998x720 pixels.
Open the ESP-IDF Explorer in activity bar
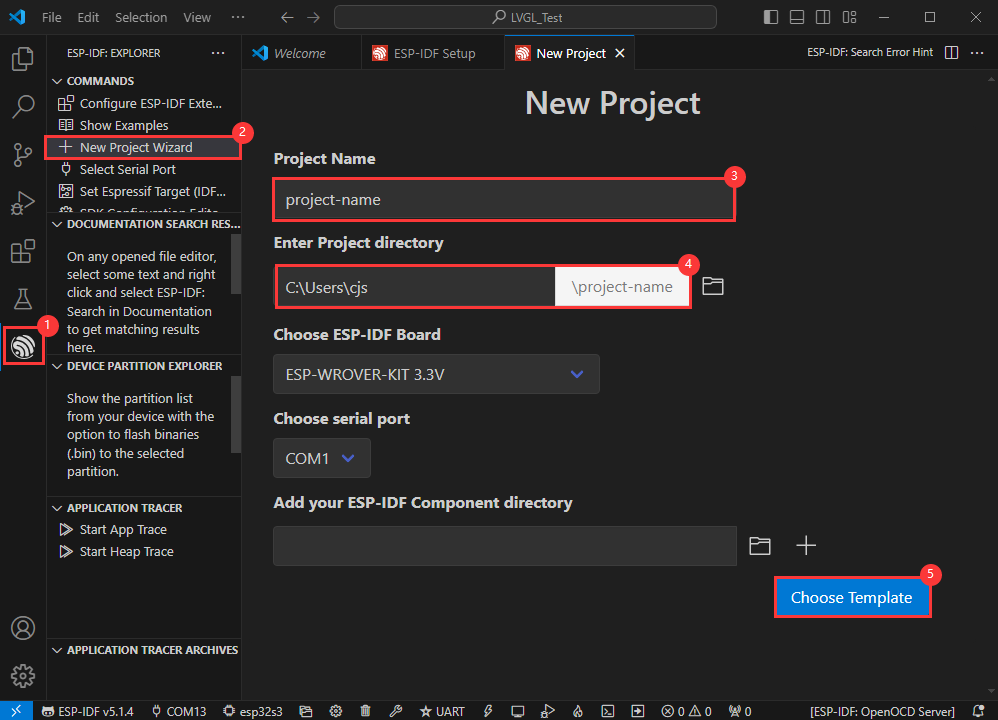pyautogui.click(x=23, y=345)
